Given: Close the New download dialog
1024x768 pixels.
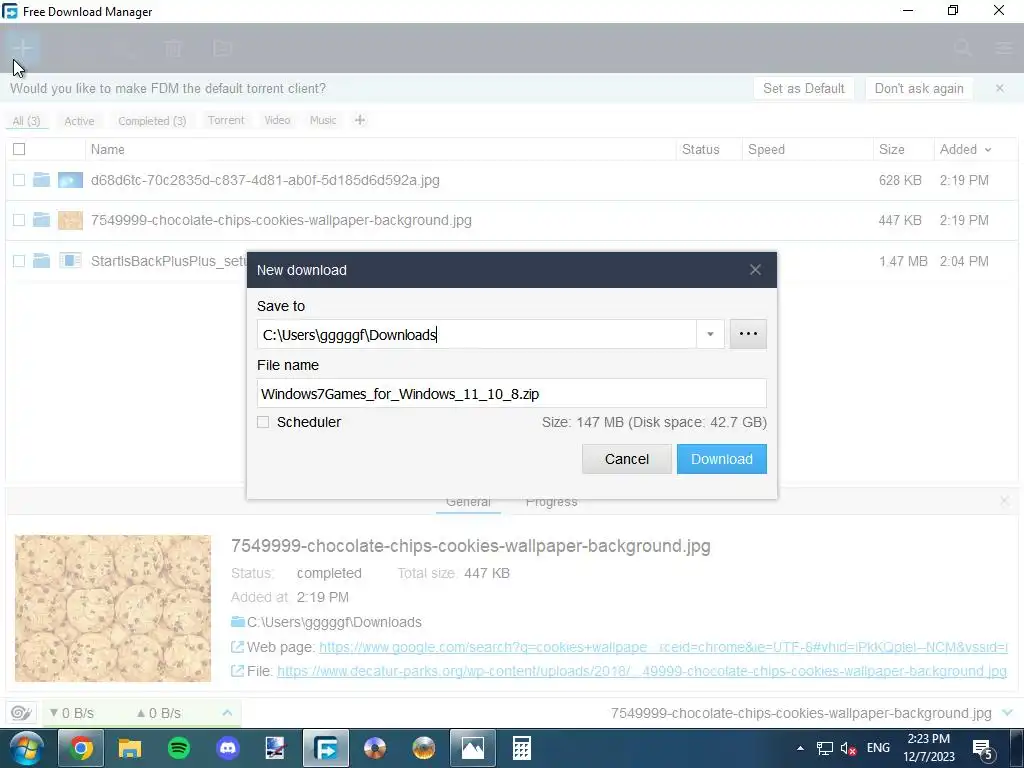Looking at the screenshot, I should pyautogui.click(x=756, y=270).
